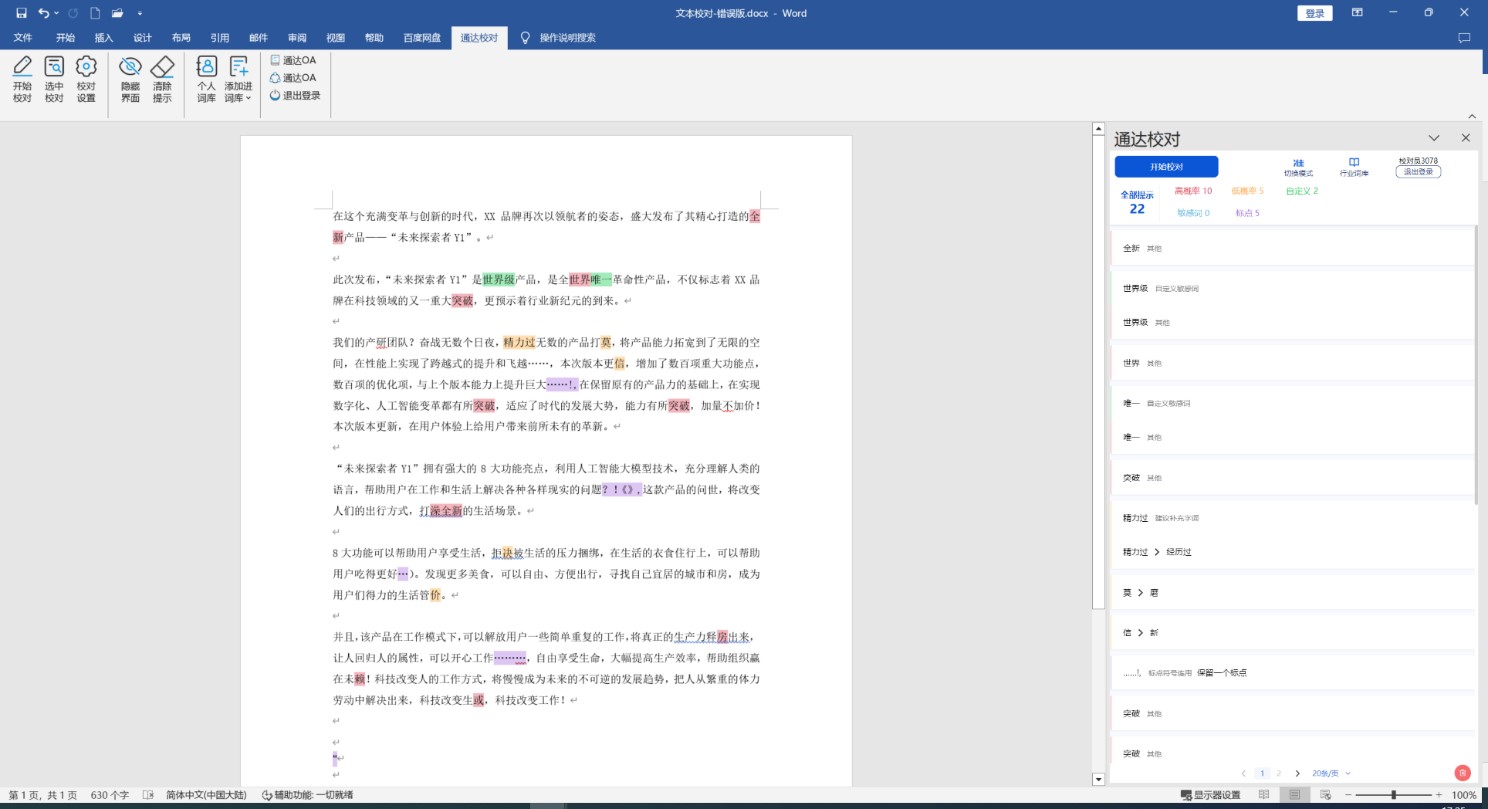Viewport: 1488px width, 809px height.
Task: Click the save icon in quick access toolbar
Action: [21, 13]
